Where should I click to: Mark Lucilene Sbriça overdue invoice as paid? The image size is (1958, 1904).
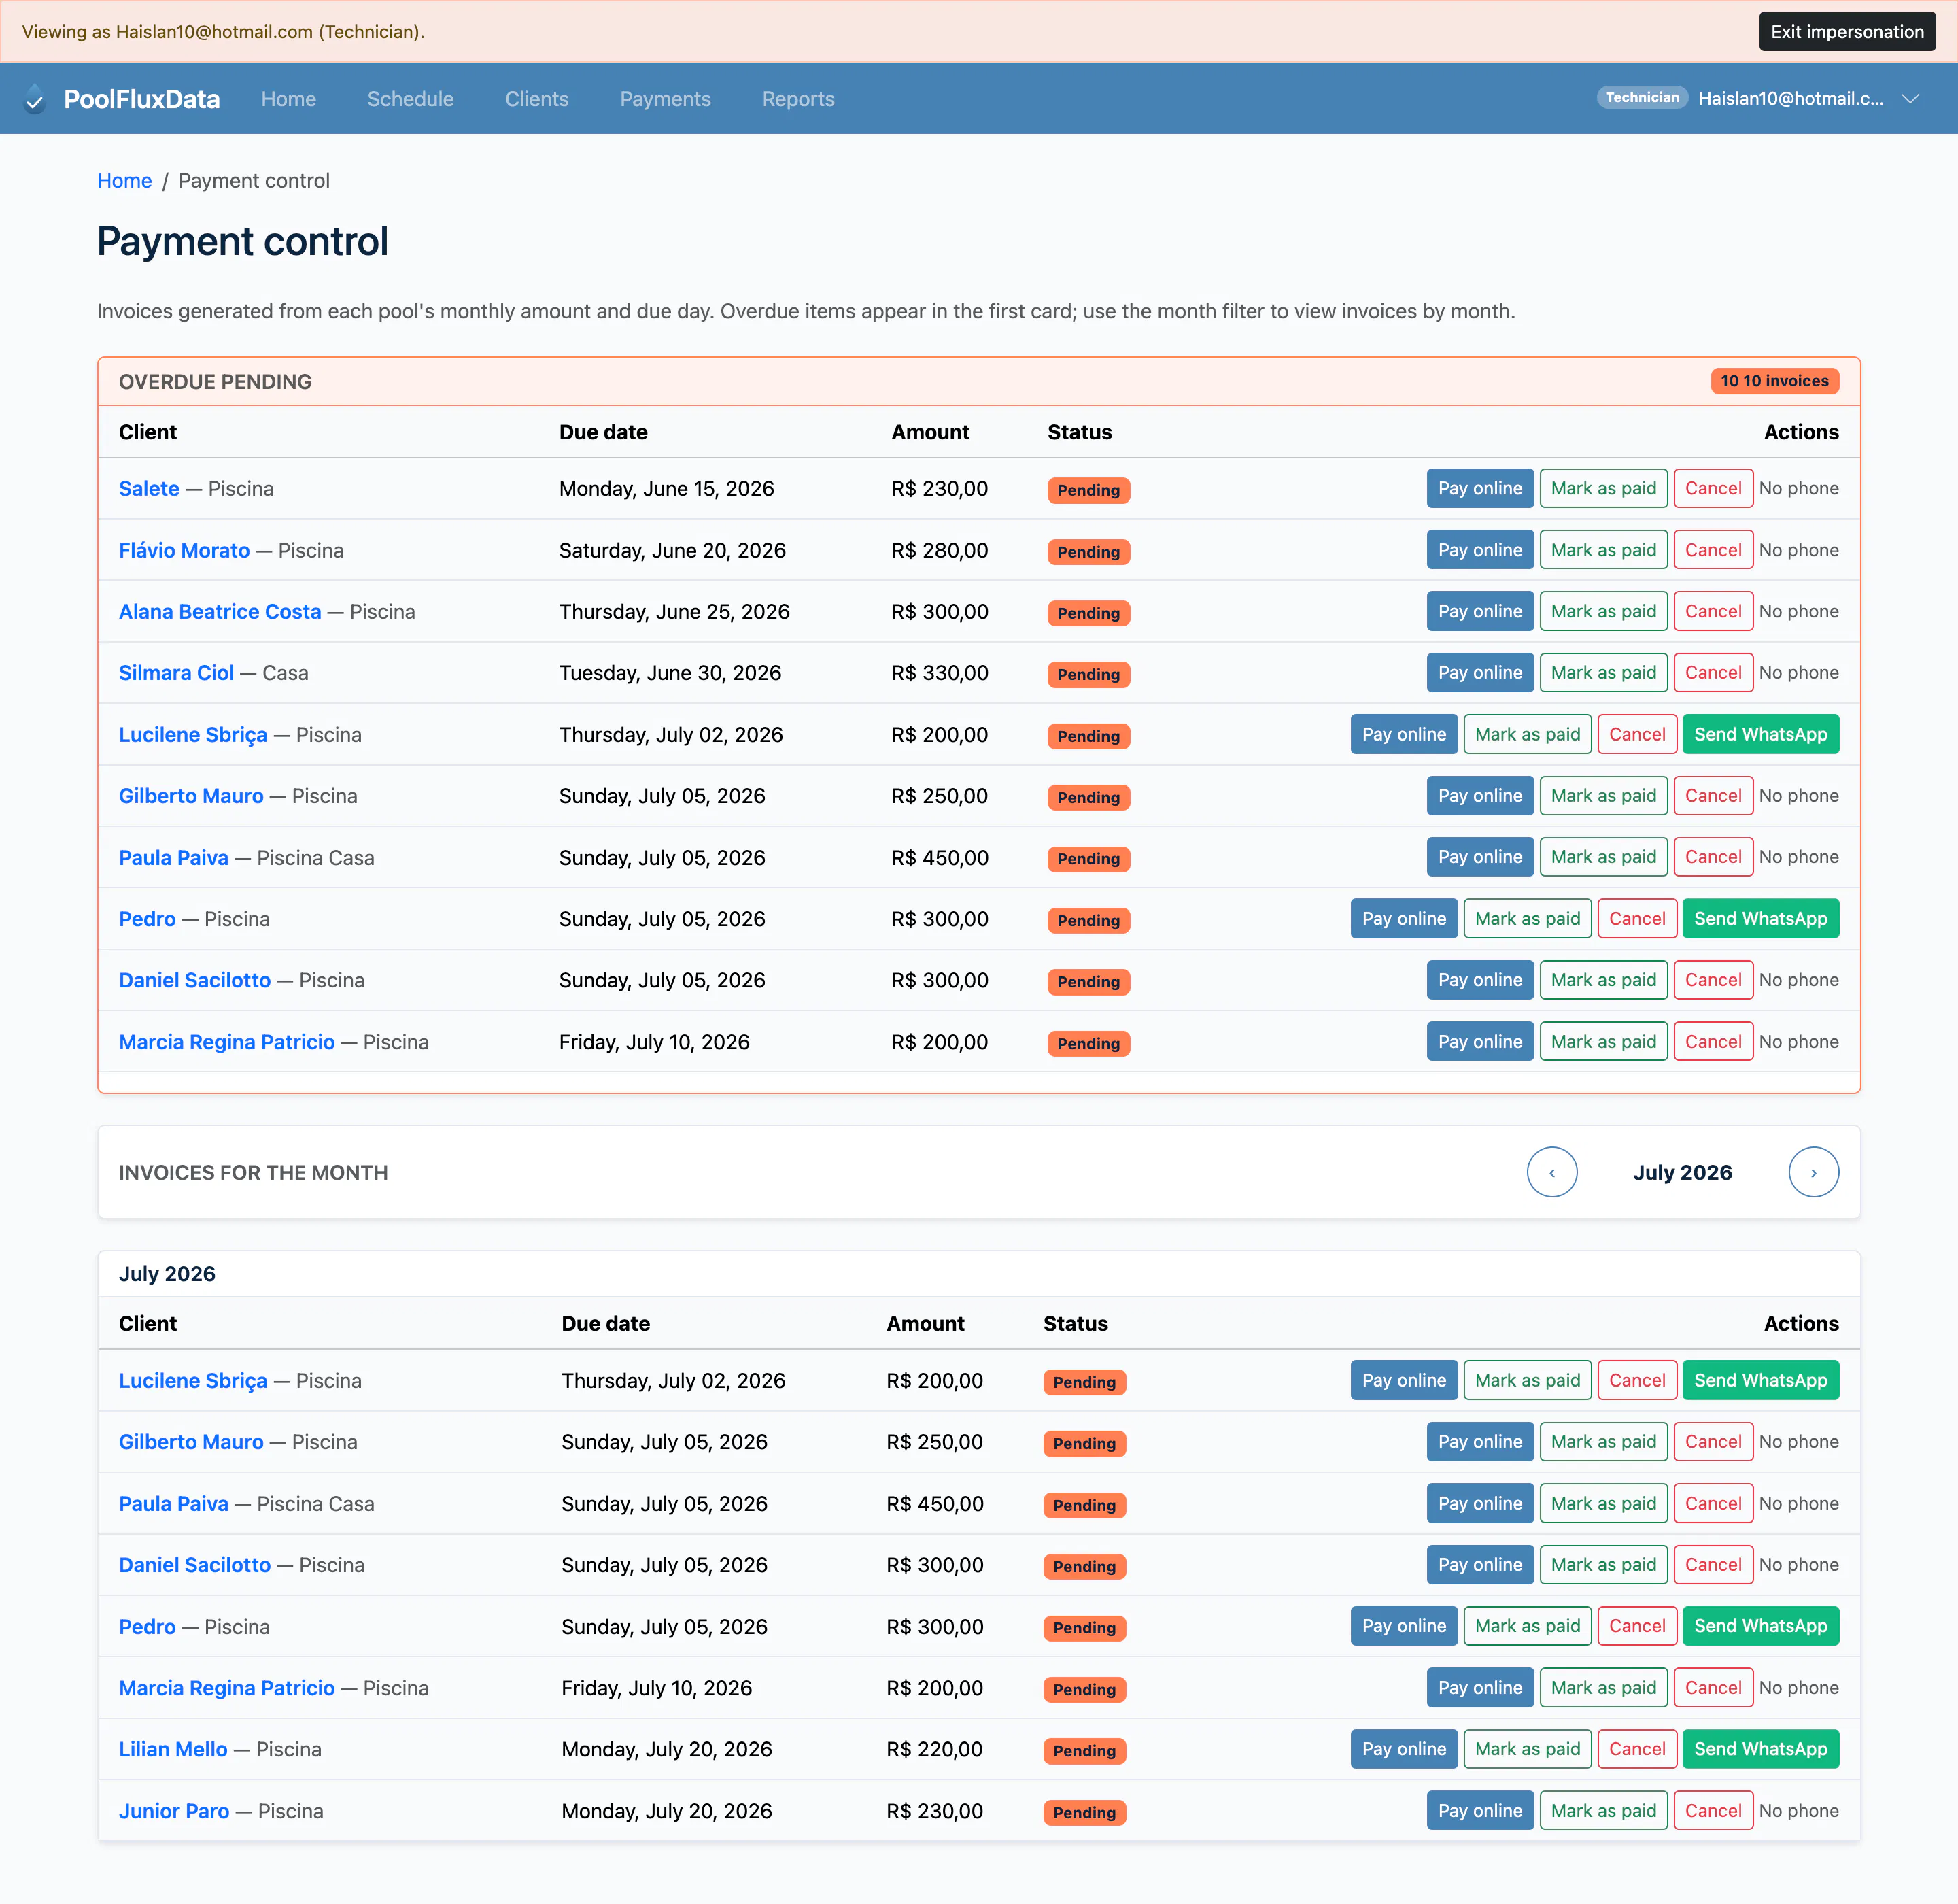tap(1527, 734)
